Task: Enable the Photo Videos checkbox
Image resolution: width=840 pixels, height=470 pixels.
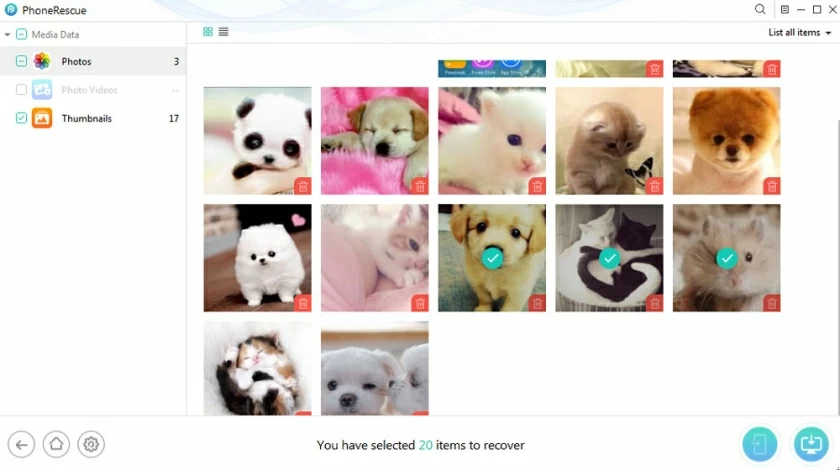Action: pyautogui.click(x=21, y=89)
